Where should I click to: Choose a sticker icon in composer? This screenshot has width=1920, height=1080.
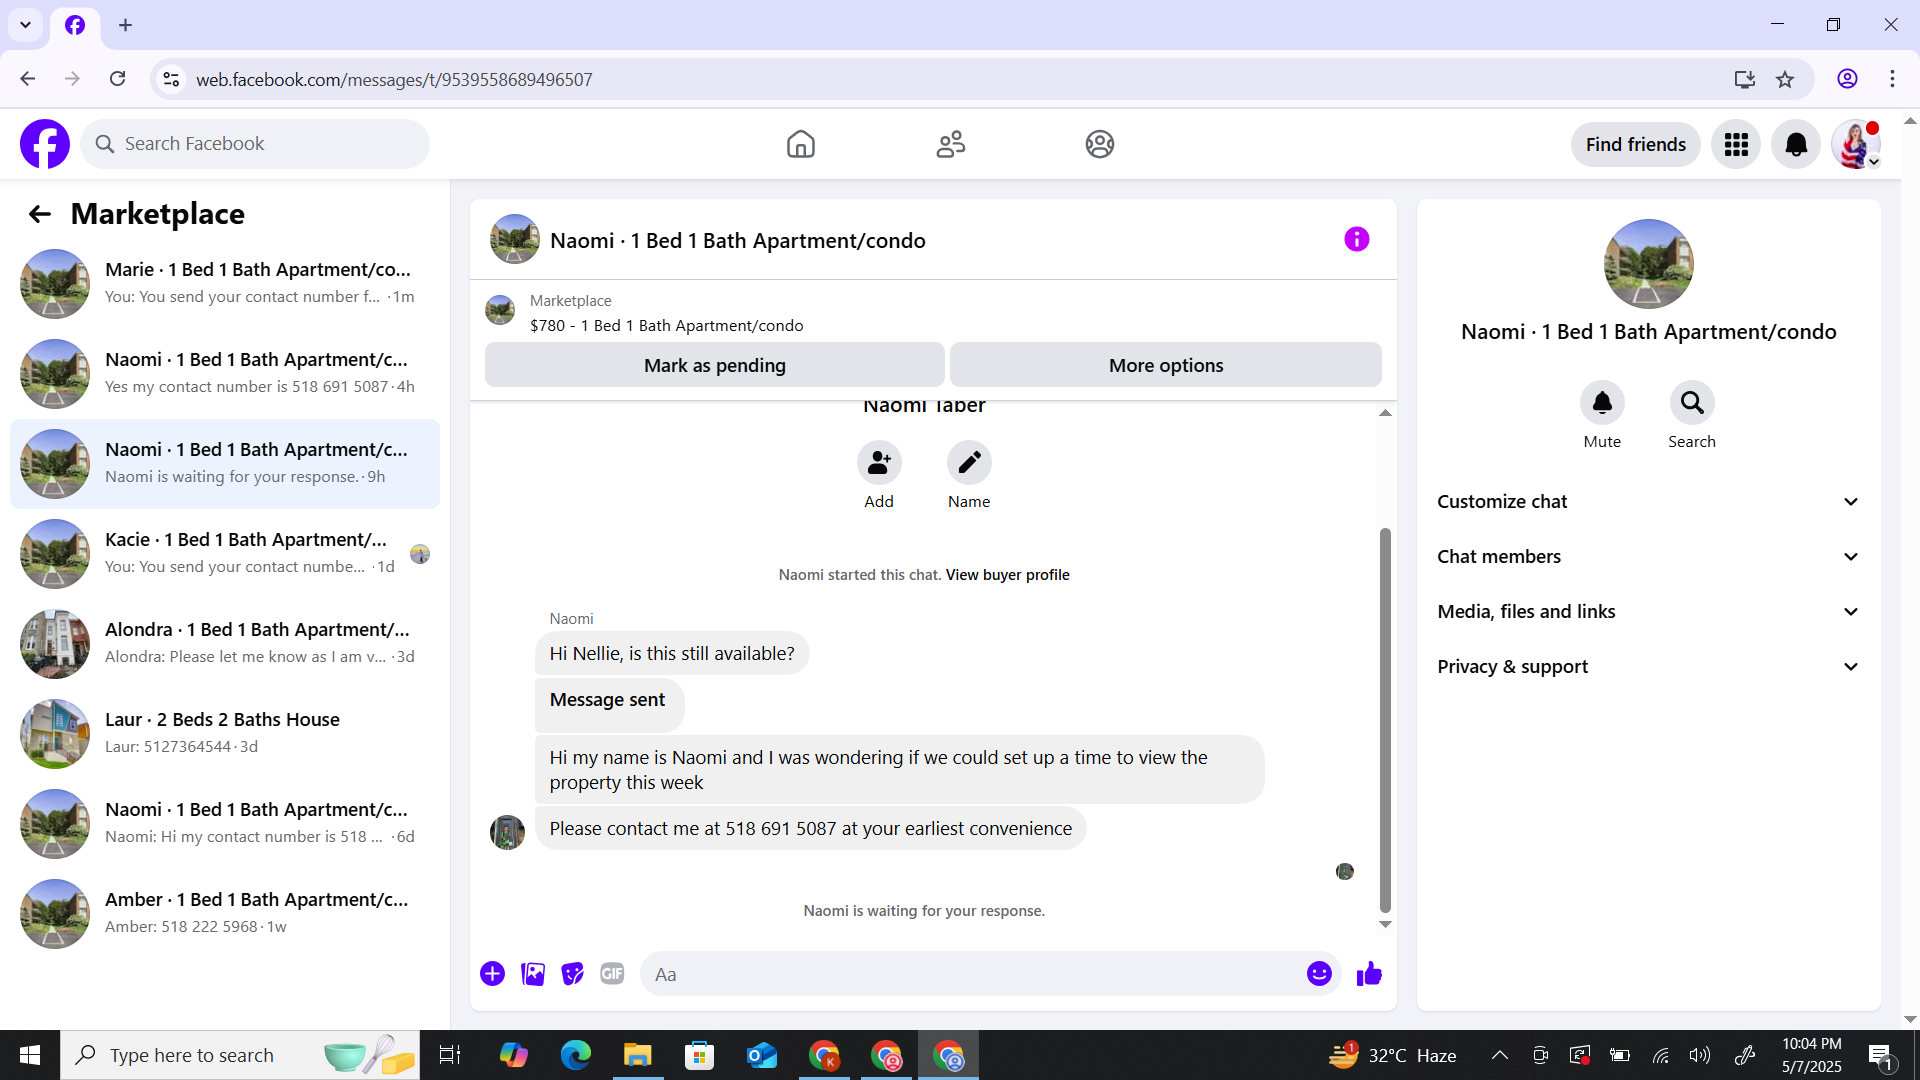pos(572,974)
